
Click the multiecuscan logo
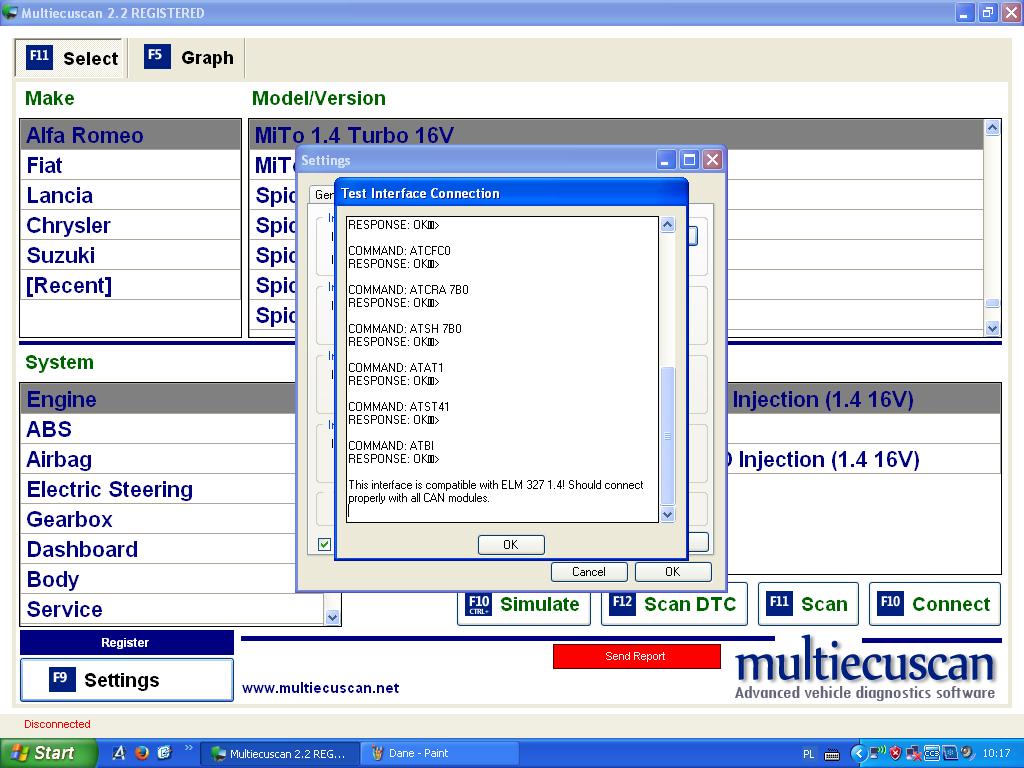click(x=866, y=668)
